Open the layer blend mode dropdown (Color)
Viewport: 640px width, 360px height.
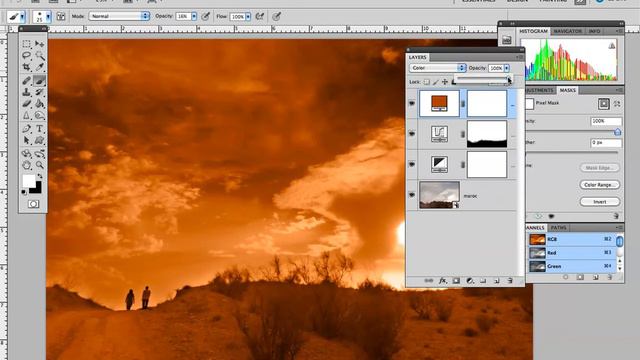click(x=438, y=68)
